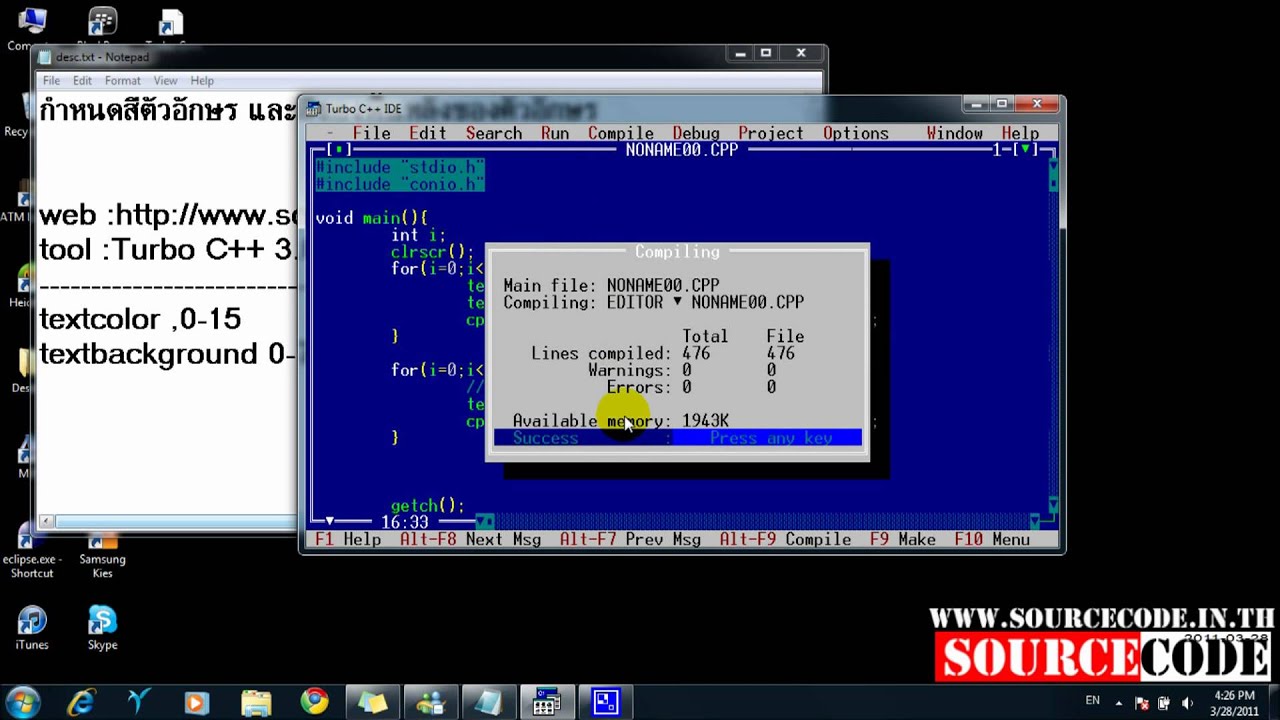Open the Compile menu
The image size is (1280, 720).
621,133
